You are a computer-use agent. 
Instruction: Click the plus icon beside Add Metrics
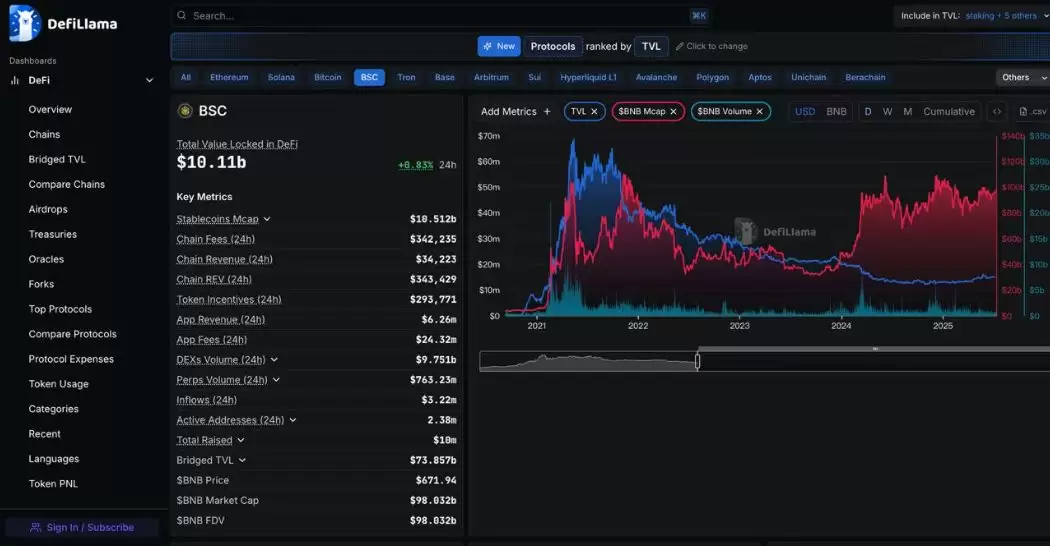(x=547, y=111)
